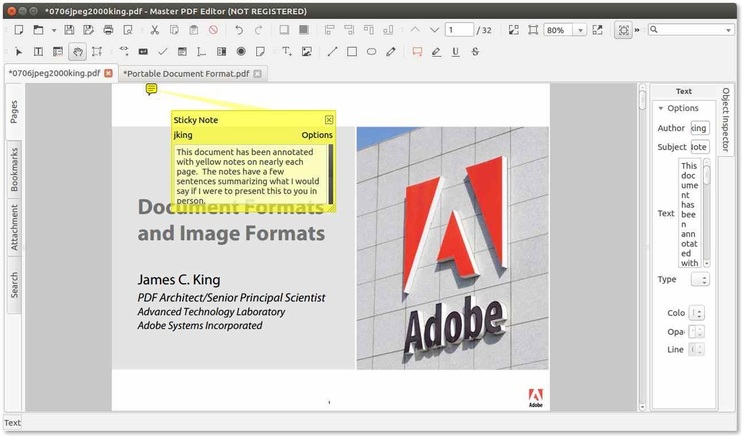
Task: Click the Fit page icon beside zoom
Action: tap(533, 30)
